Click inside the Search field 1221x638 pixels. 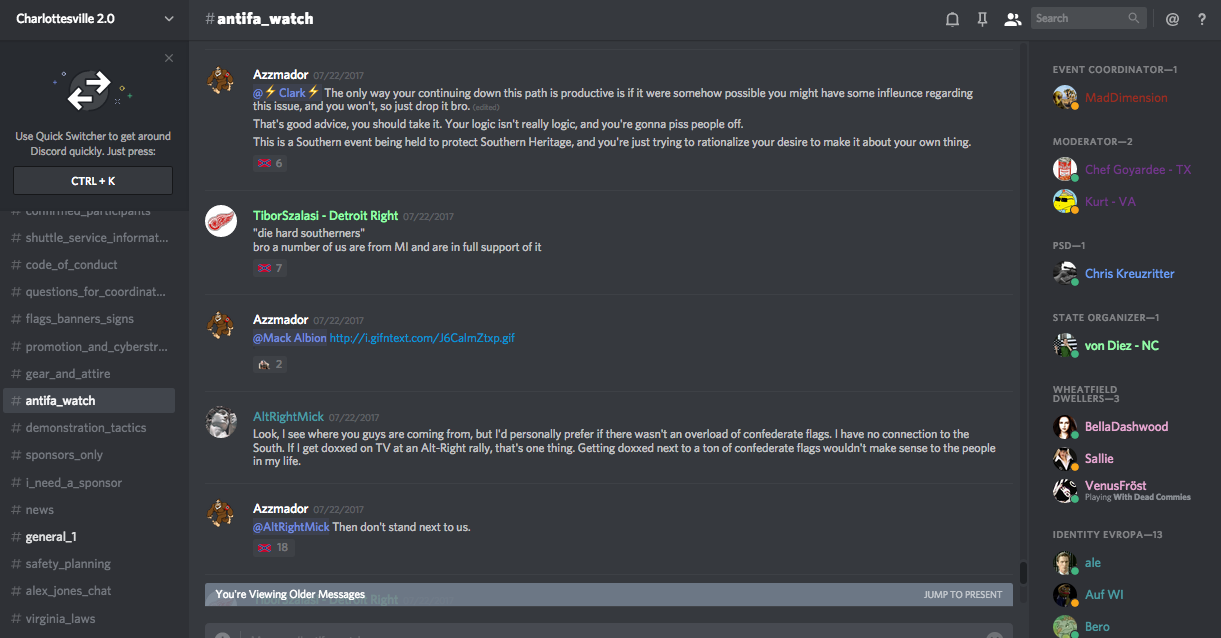pyautogui.click(x=1078, y=18)
